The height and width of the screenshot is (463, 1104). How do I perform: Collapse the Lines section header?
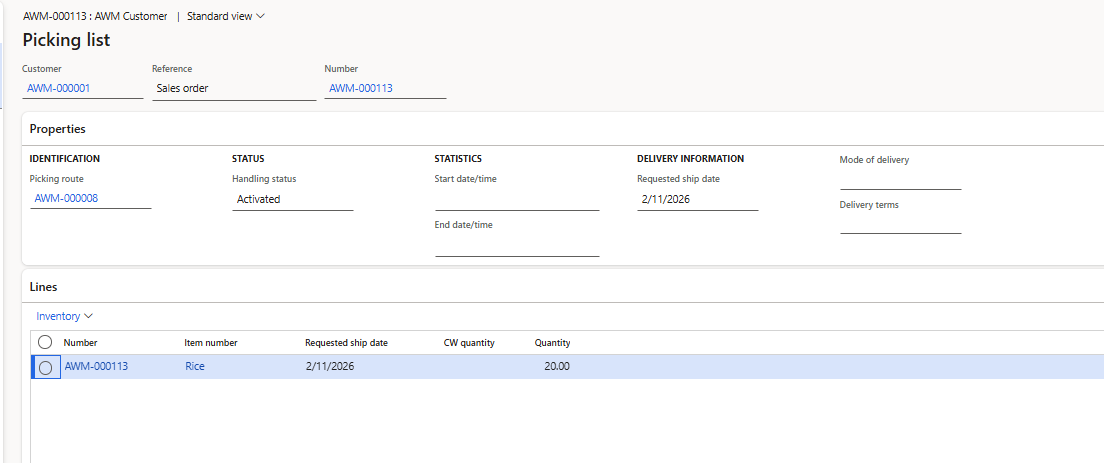pos(44,287)
